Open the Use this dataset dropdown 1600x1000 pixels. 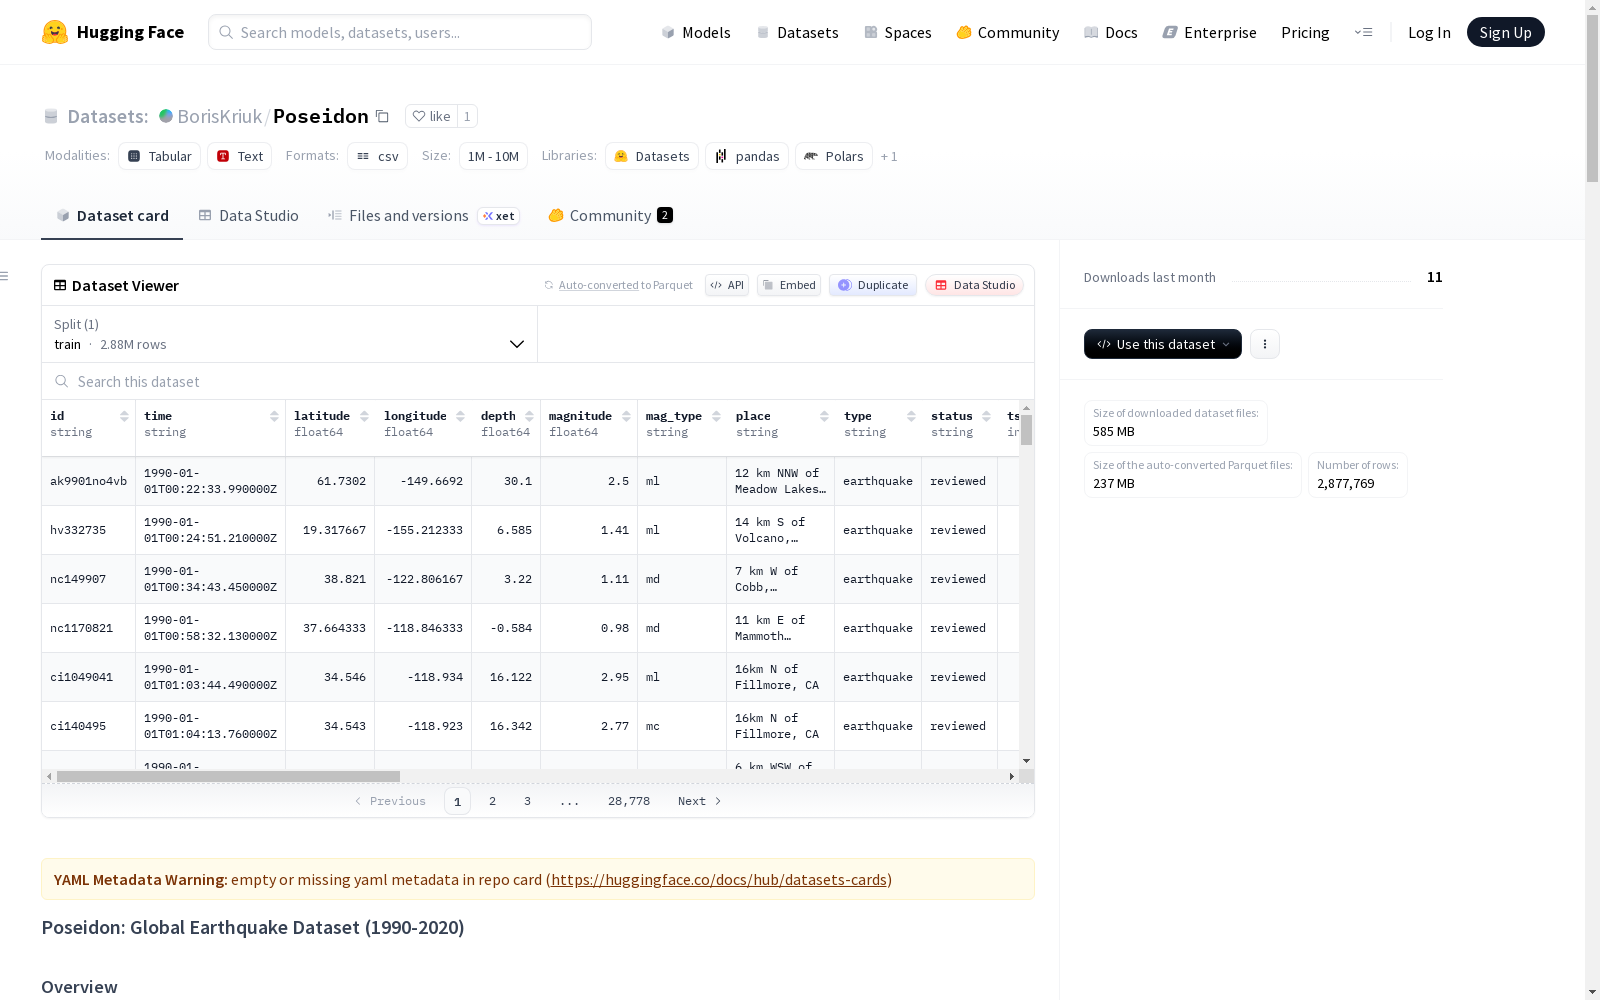coord(1163,344)
